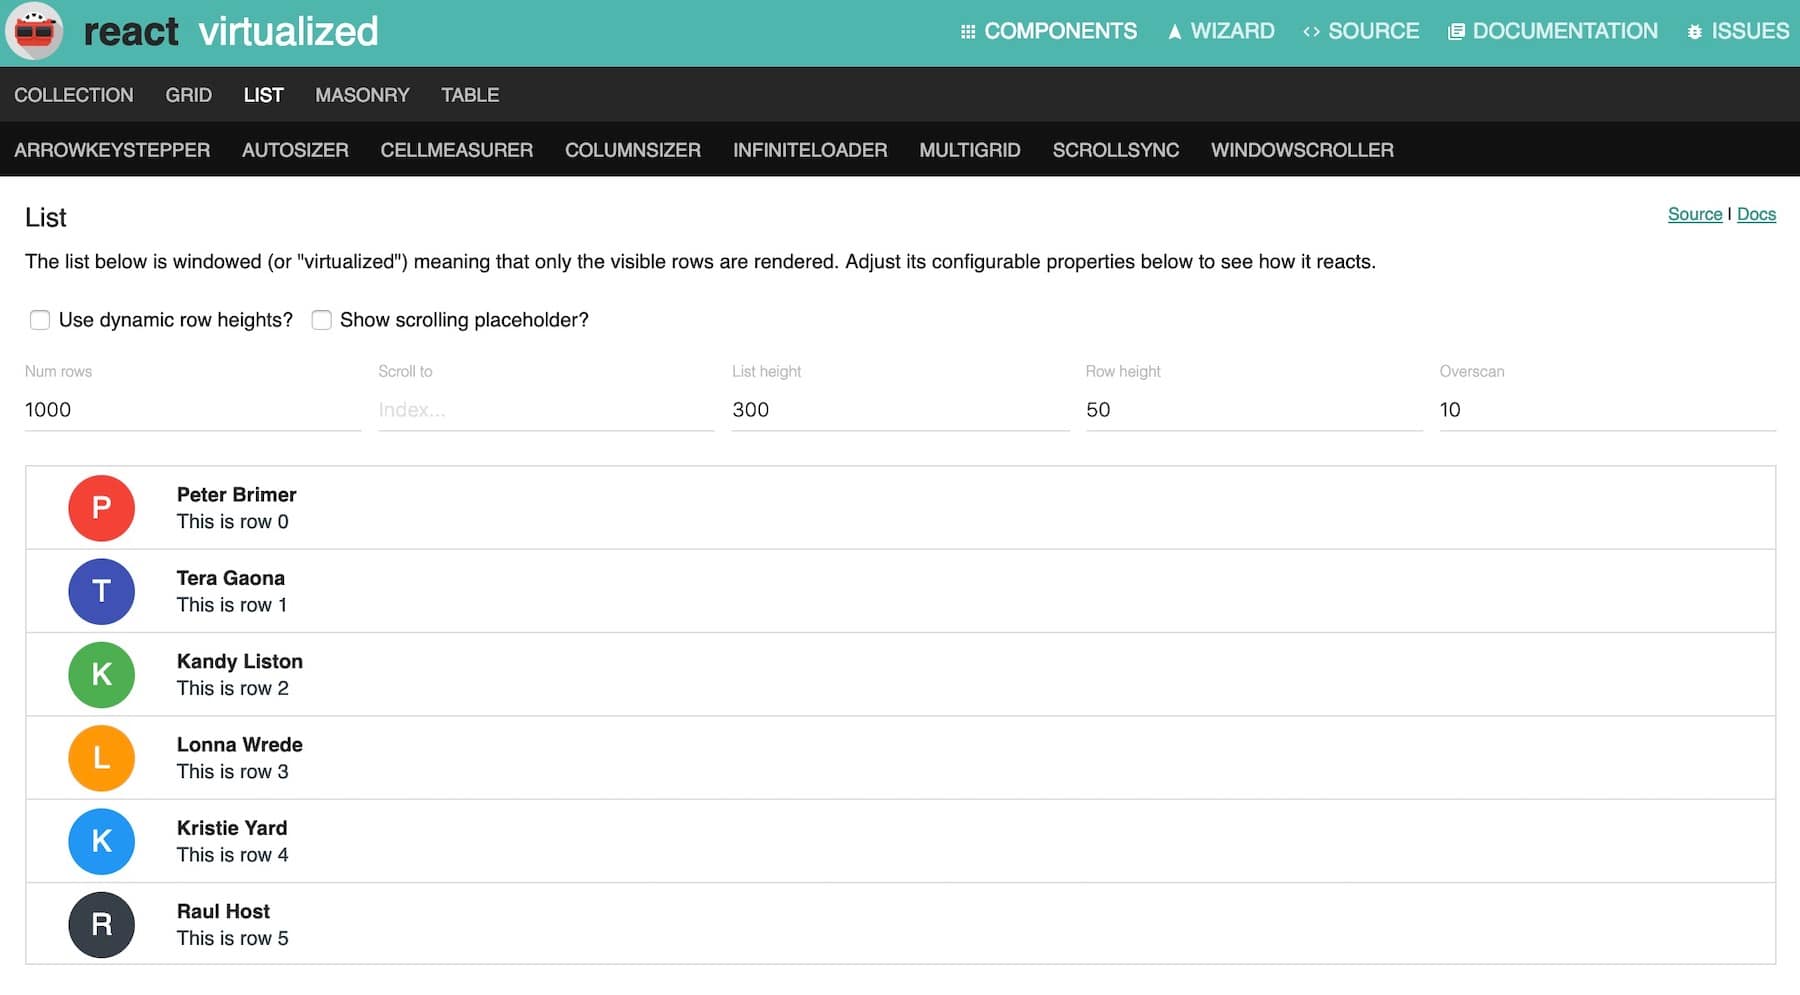The width and height of the screenshot is (1800, 995).
Task: Click the react-virtualized logo
Action: coord(37,31)
